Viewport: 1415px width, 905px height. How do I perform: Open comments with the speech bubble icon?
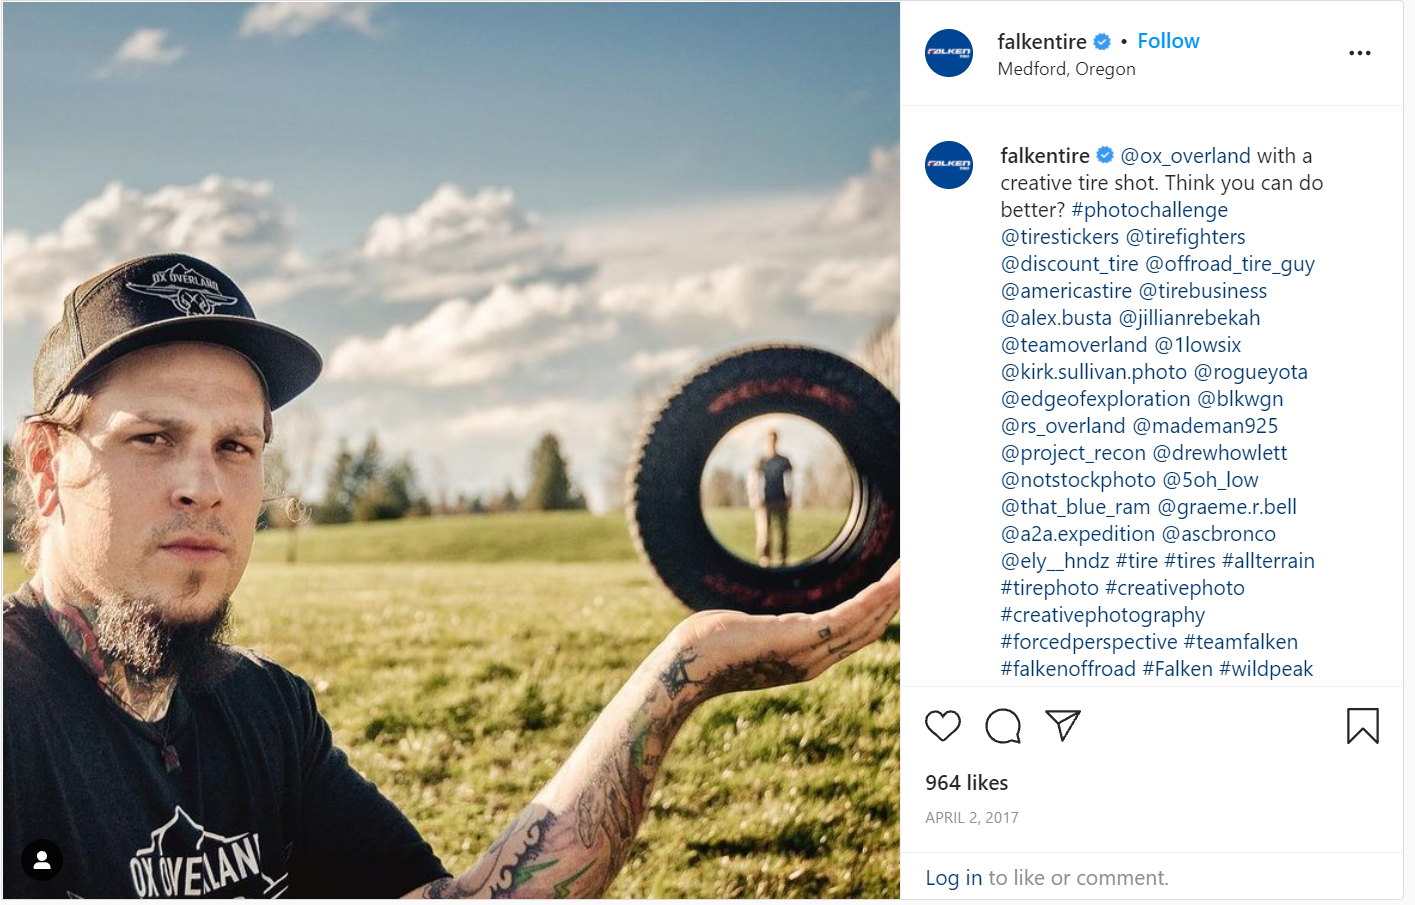tap(1002, 726)
